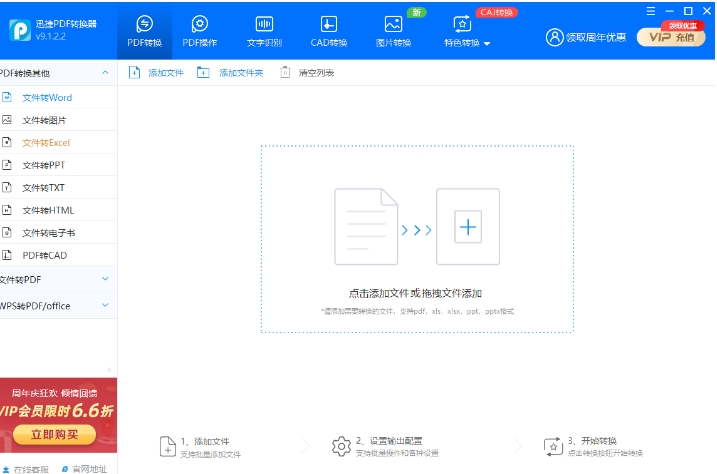Click the CAD file icon in sidebar
The height and width of the screenshot is (474, 717).
click(7, 255)
